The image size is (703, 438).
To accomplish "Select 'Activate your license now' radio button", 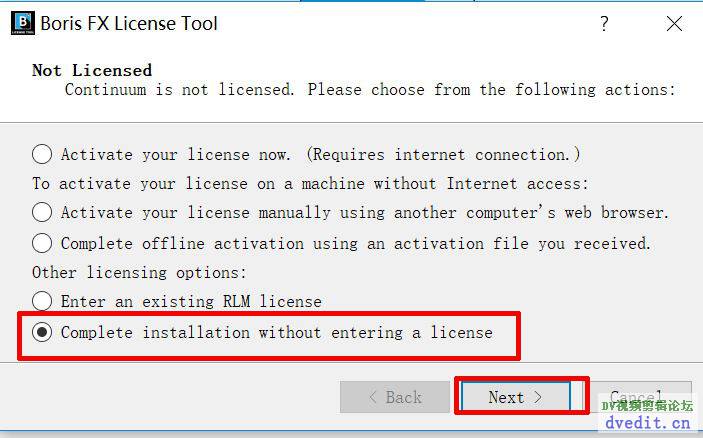I will tap(42, 155).
